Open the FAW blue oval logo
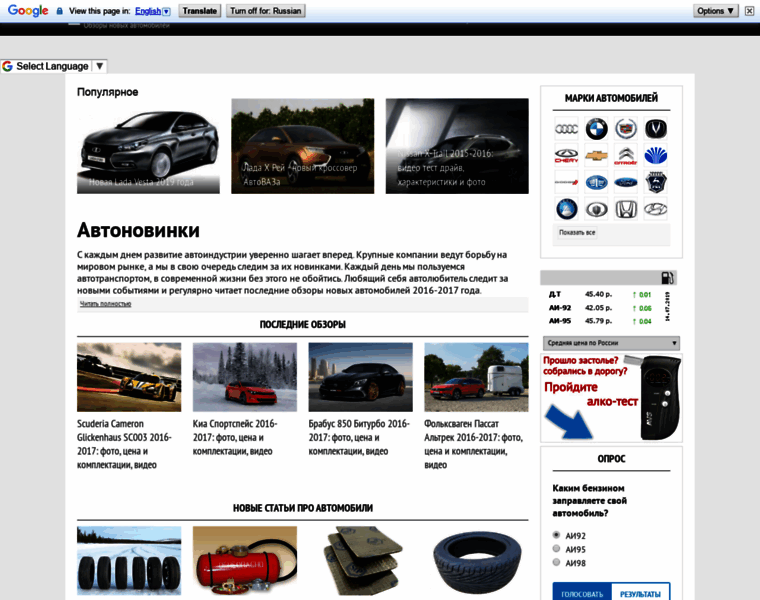This screenshot has width=760, height=600. (x=596, y=182)
